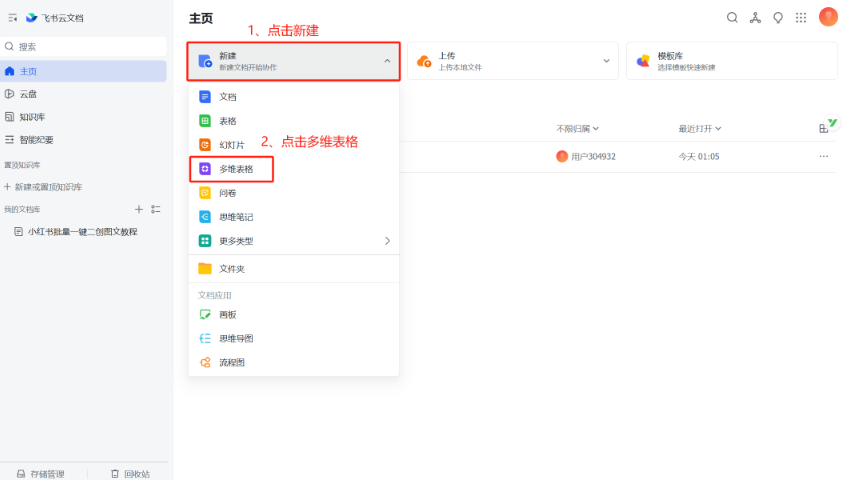This screenshot has width=842, height=480.
Task: Click the 搜索 input field
Action: click(85, 47)
